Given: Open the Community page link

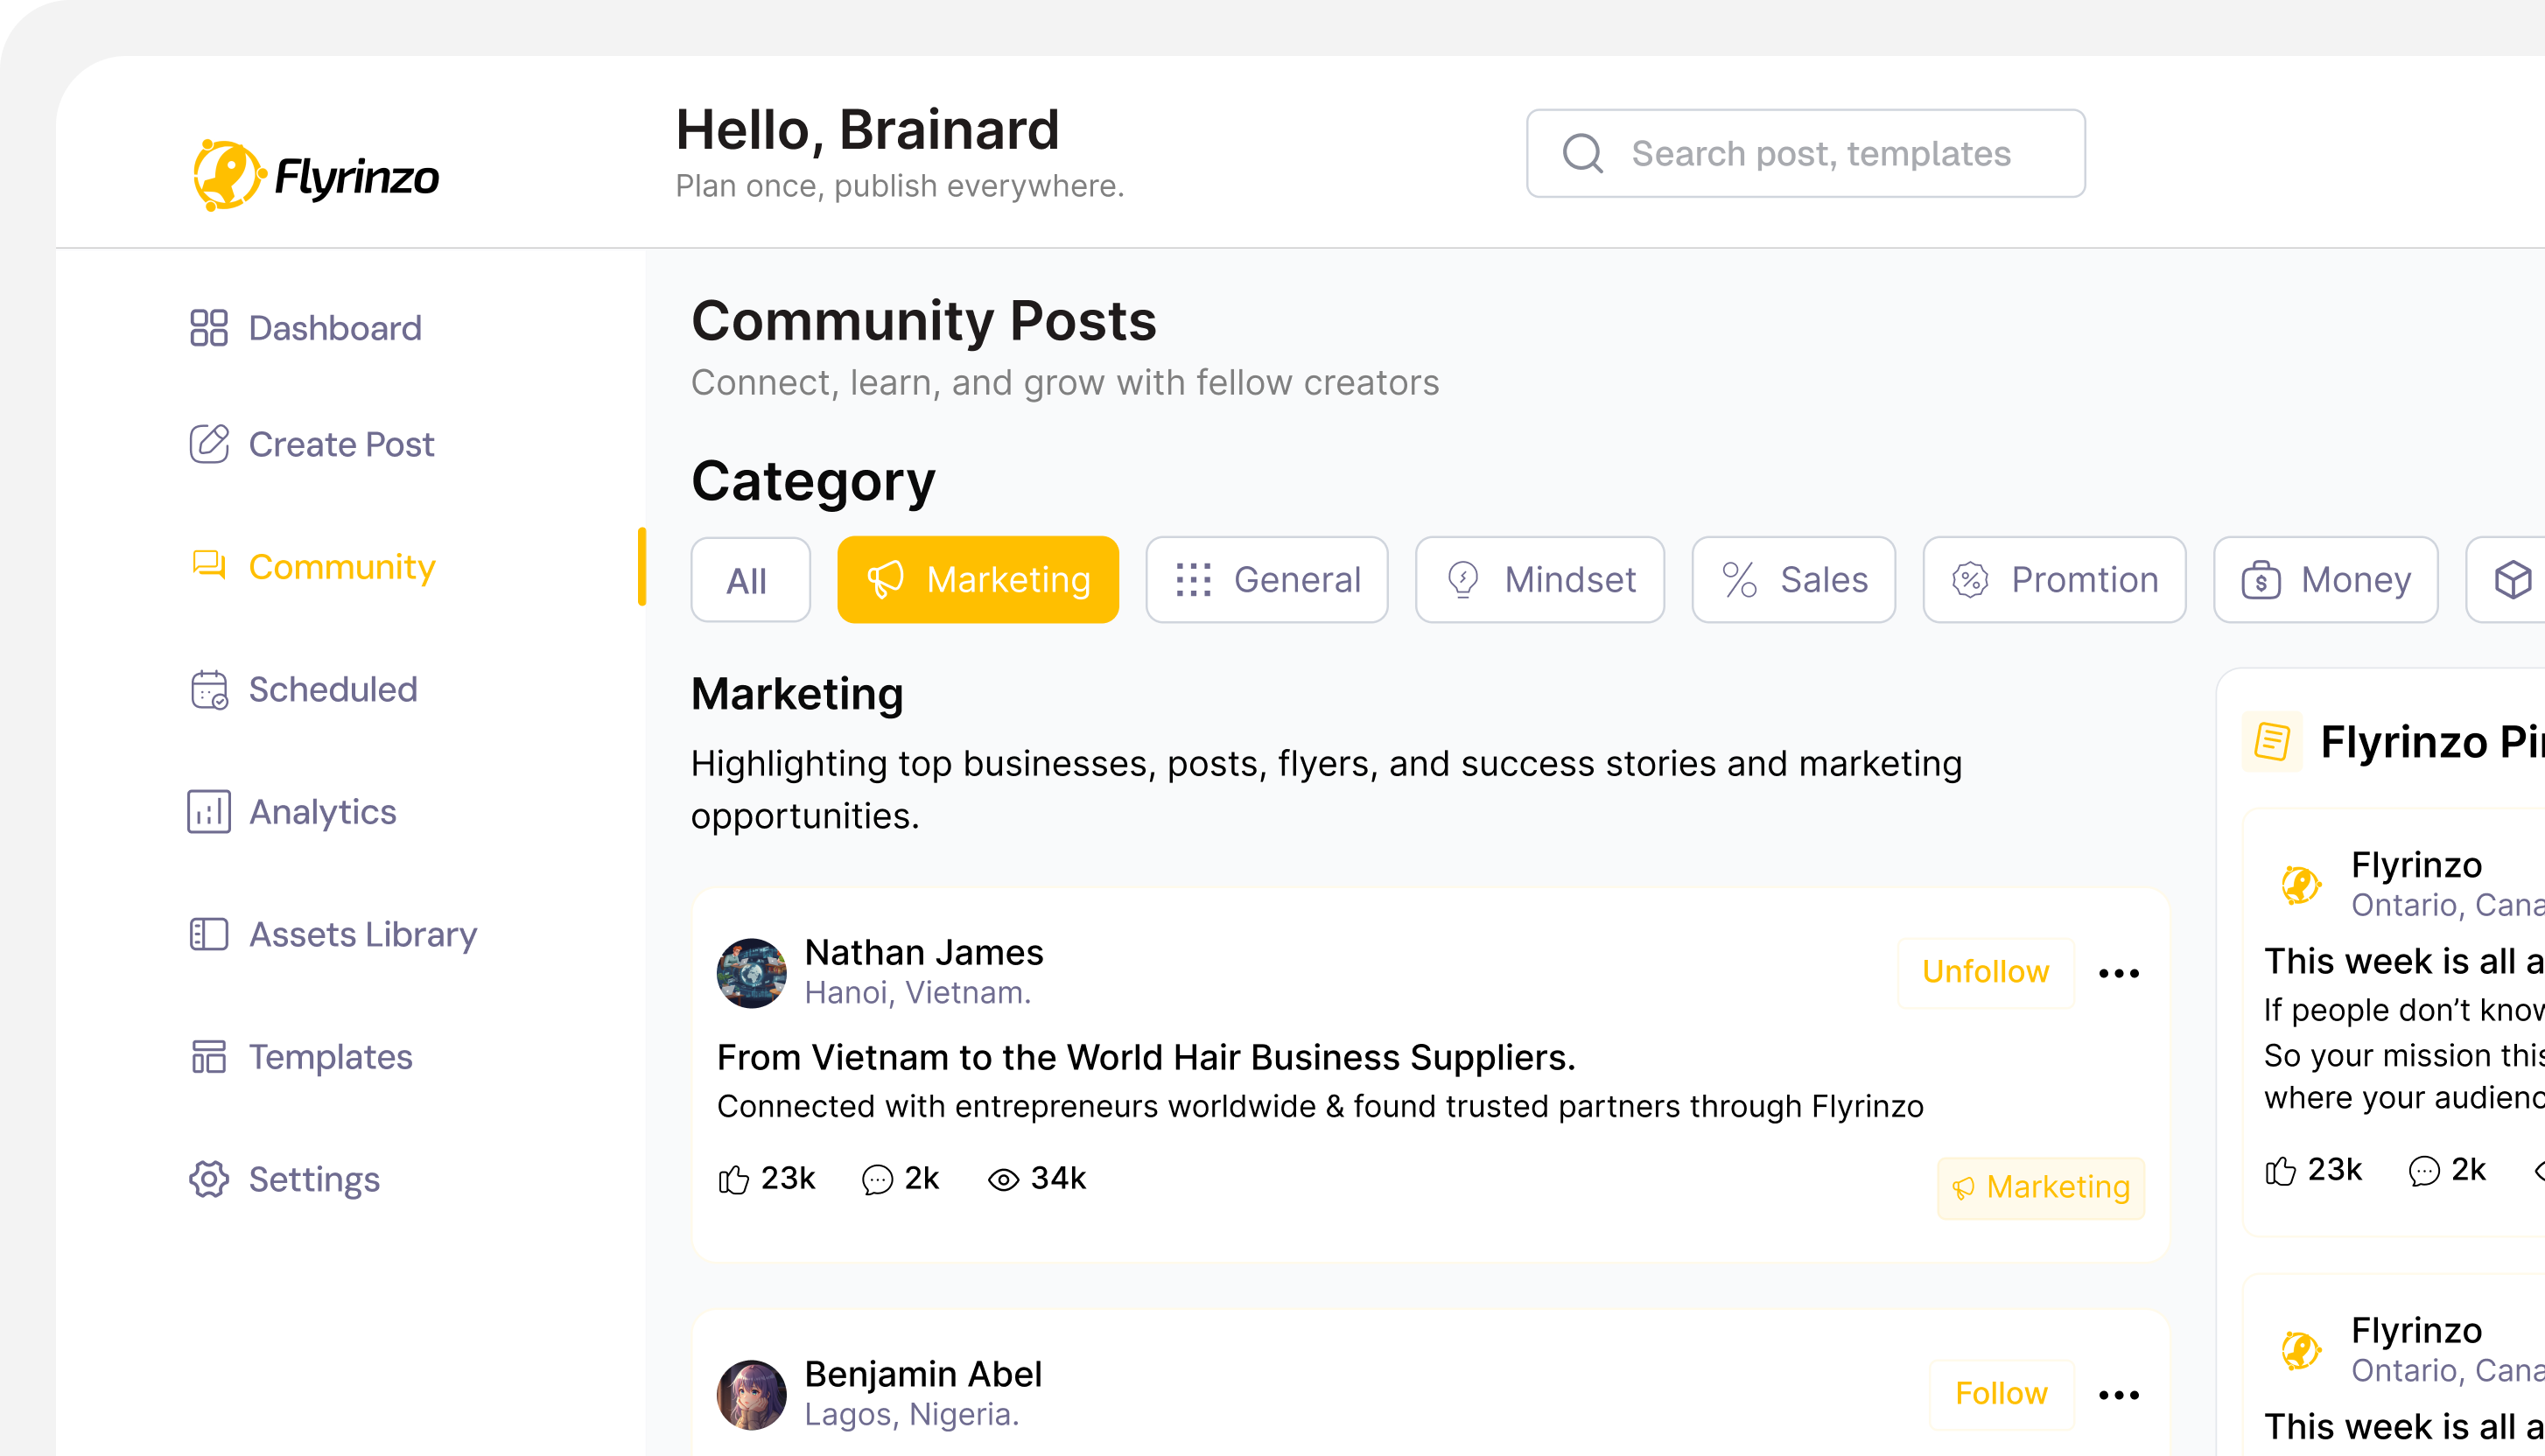Looking at the screenshot, I should 312,566.
